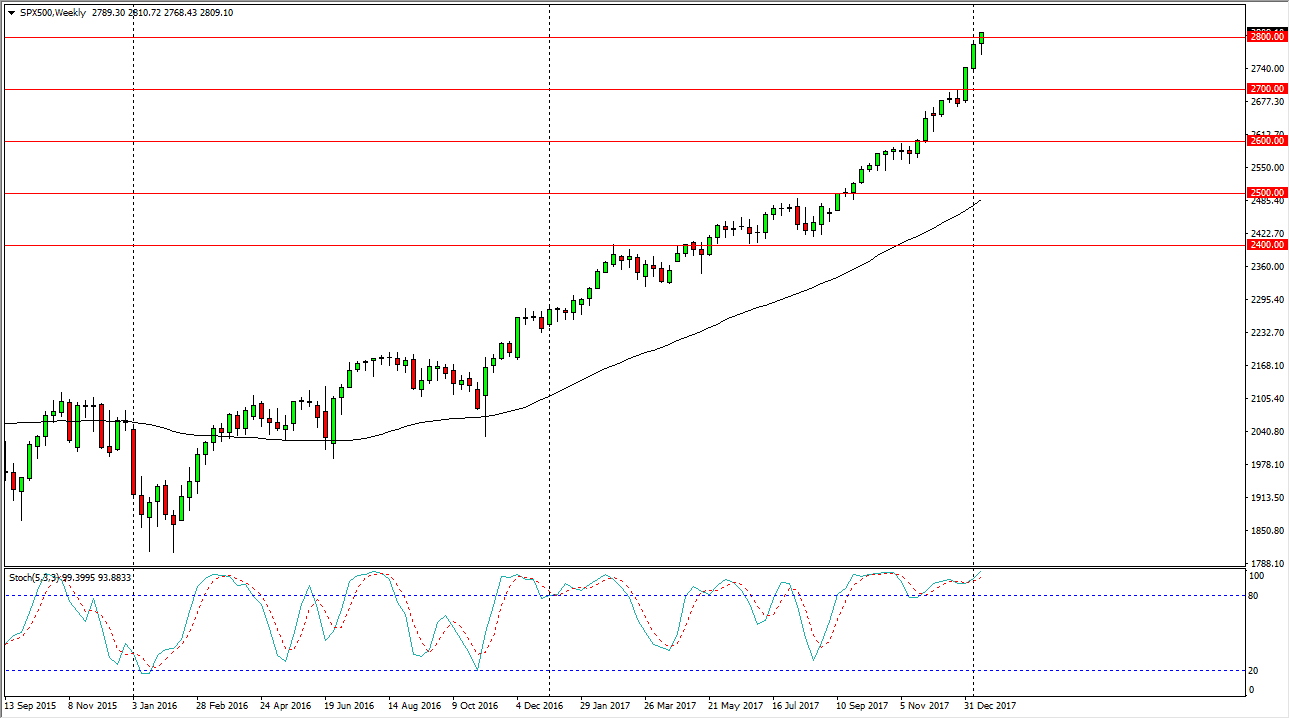Screen dimensions: 1290x719
Task: Click the 4 Dec 2016 date axis label
Action: tap(538, 706)
